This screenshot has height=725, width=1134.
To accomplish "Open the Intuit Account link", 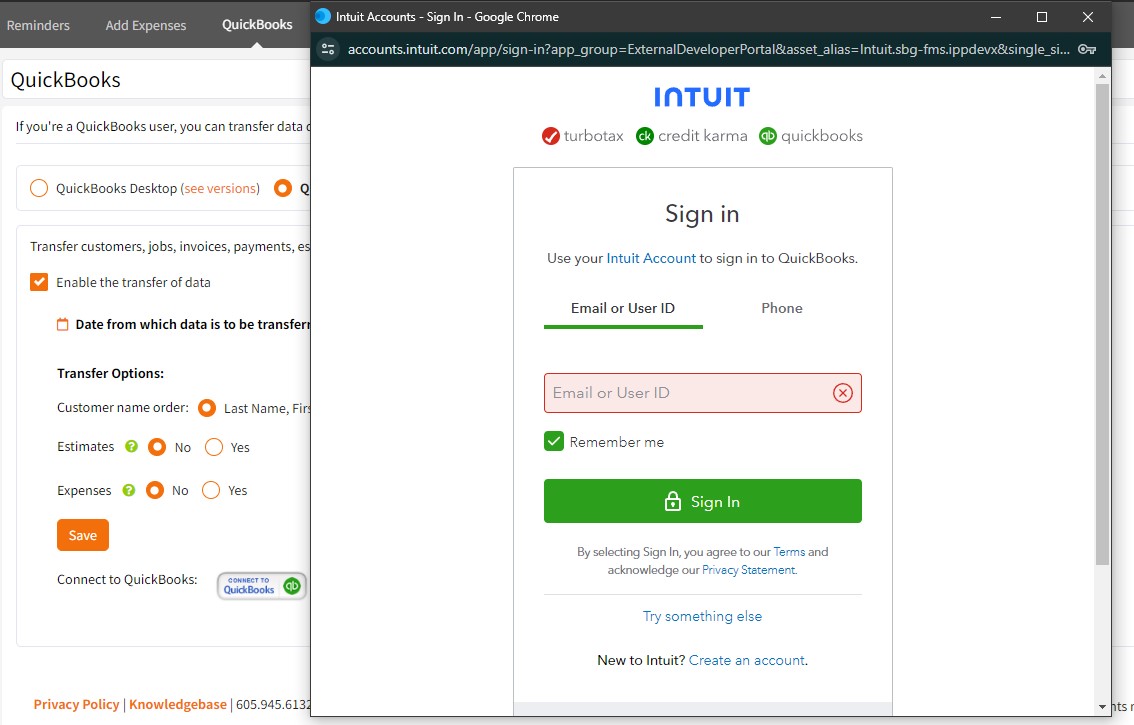I will (x=651, y=258).
